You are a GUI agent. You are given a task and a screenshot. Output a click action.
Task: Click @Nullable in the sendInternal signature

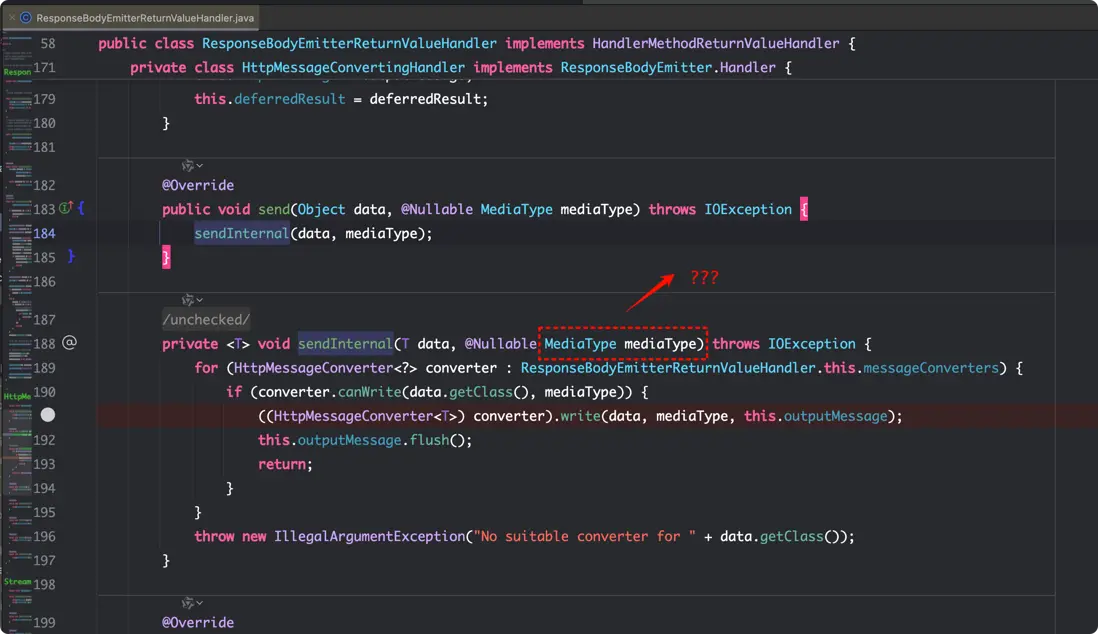(501, 344)
